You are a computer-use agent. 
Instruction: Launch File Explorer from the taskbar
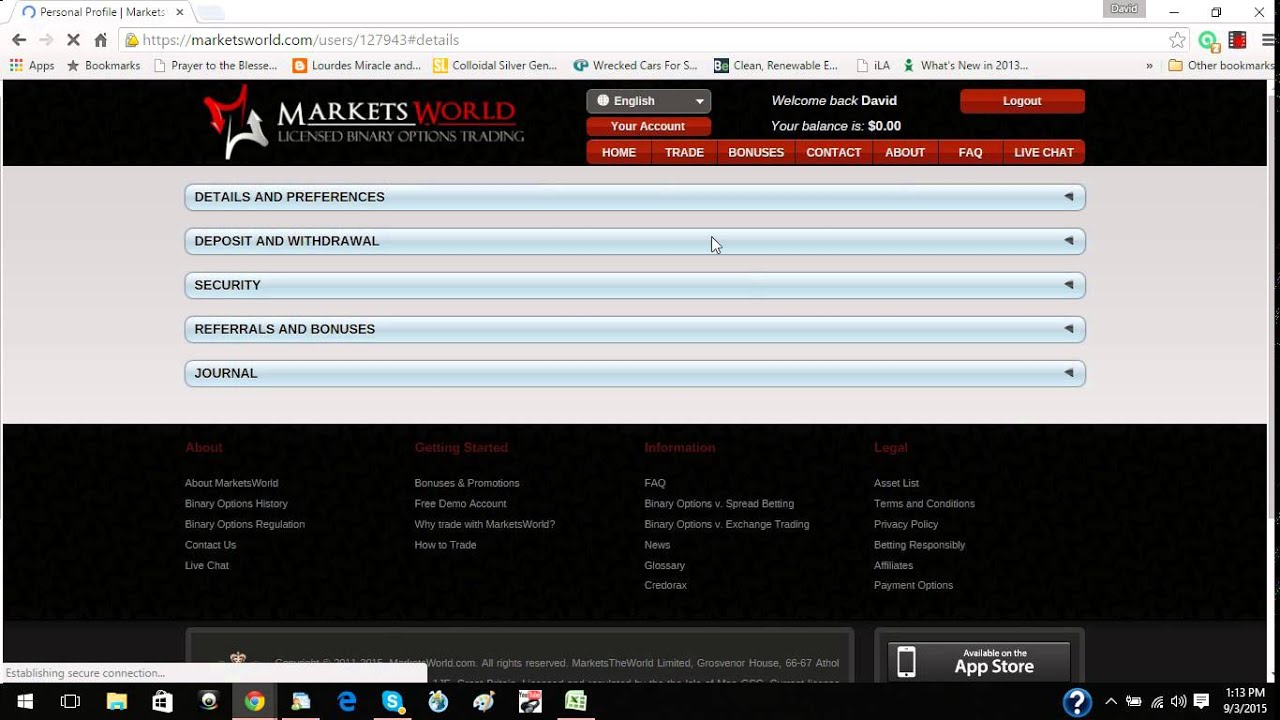pos(116,702)
